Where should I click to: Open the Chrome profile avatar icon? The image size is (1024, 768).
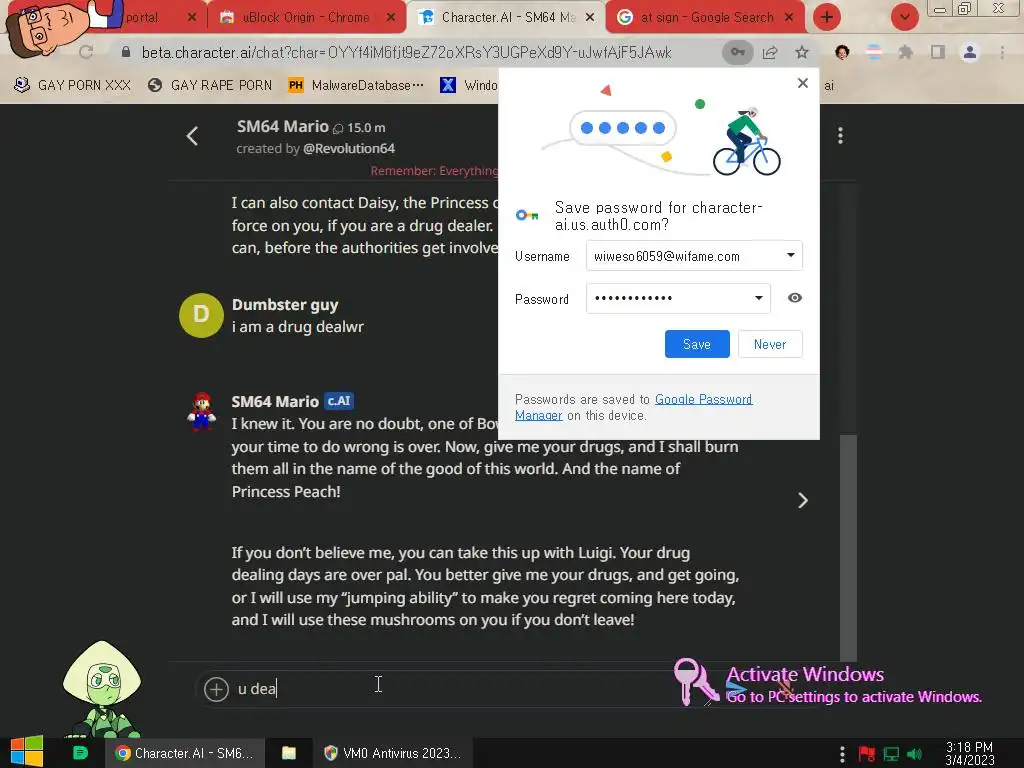(x=970, y=52)
